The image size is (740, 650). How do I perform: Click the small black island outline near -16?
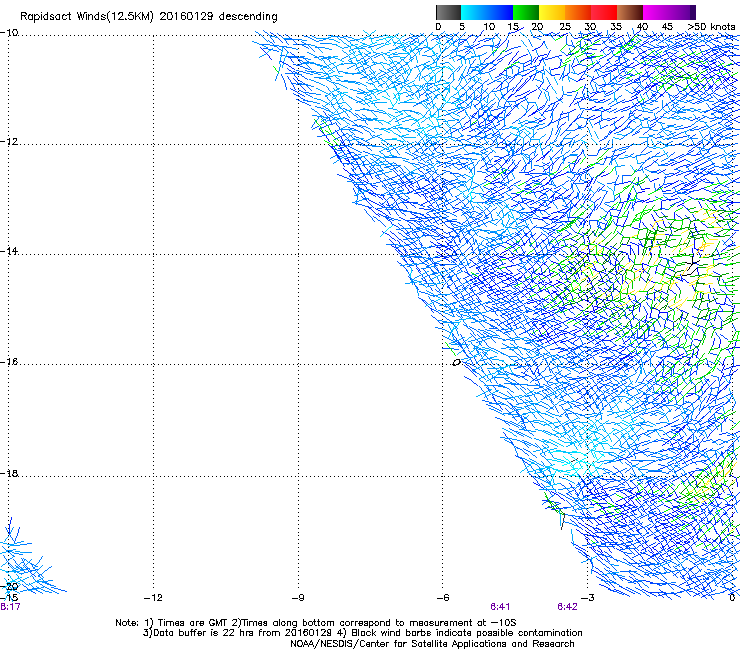(x=456, y=363)
